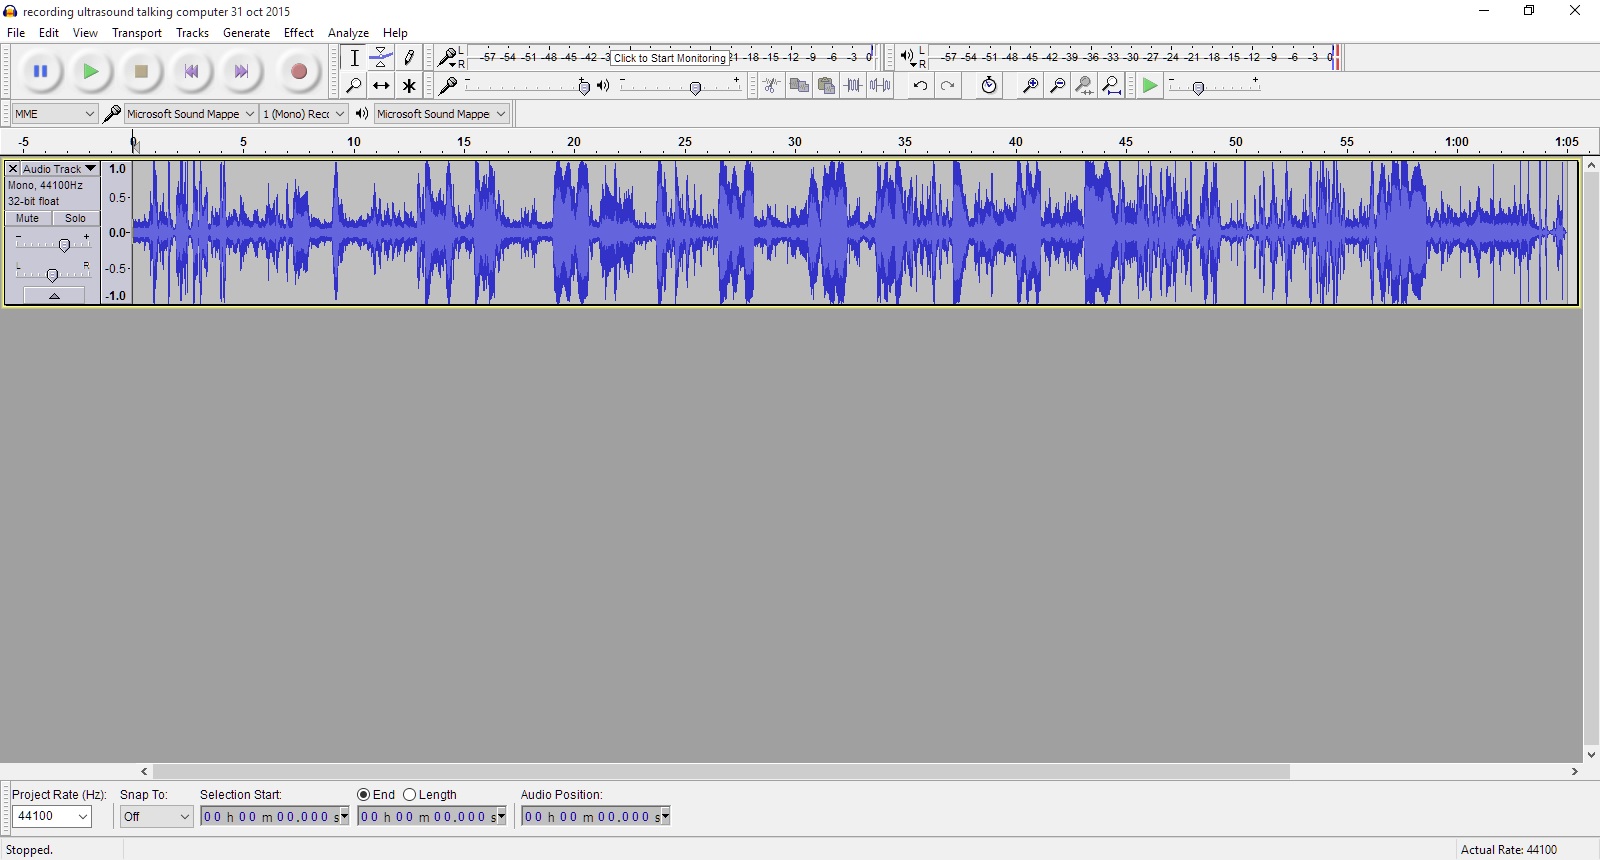Expand the Project Rate dropdown
The height and width of the screenshot is (860, 1600).
pos(52,817)
